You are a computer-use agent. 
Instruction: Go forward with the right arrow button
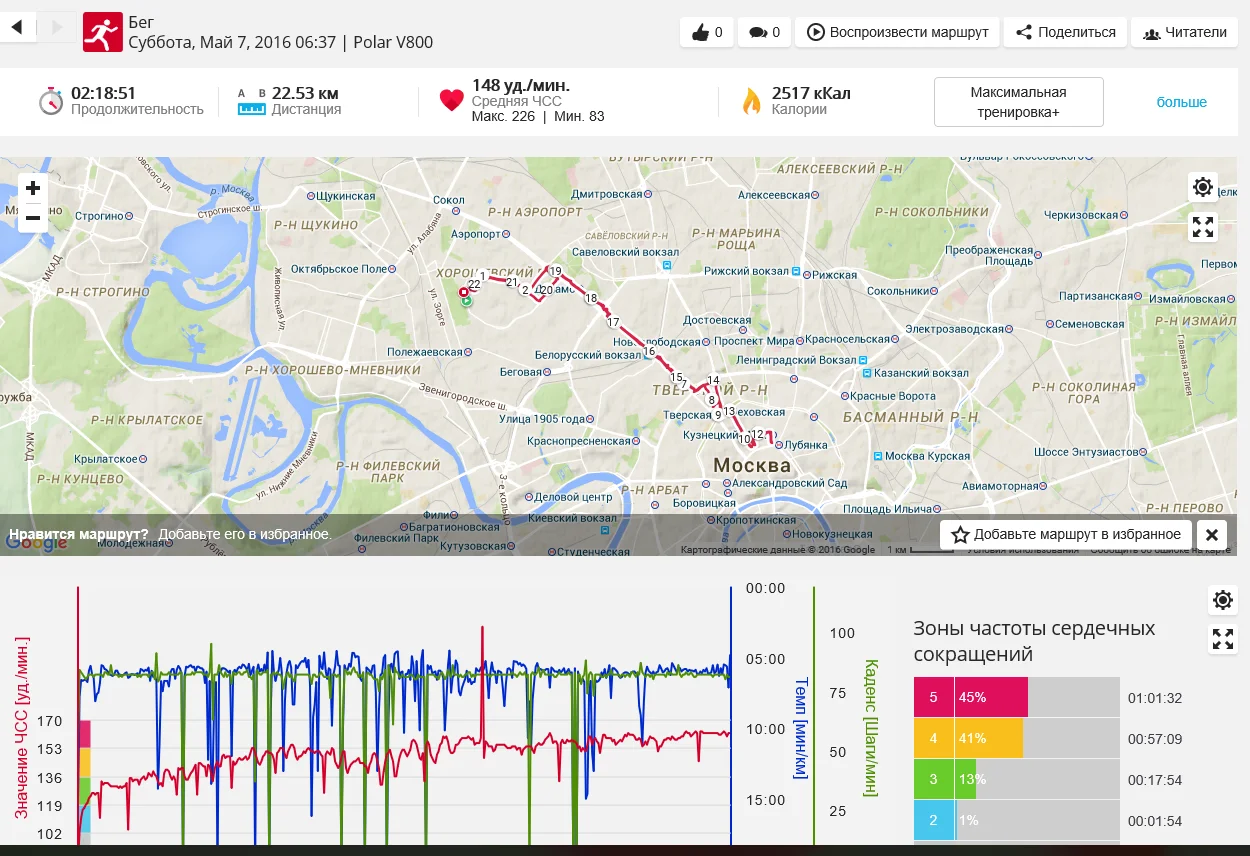[x=56, y=27]
